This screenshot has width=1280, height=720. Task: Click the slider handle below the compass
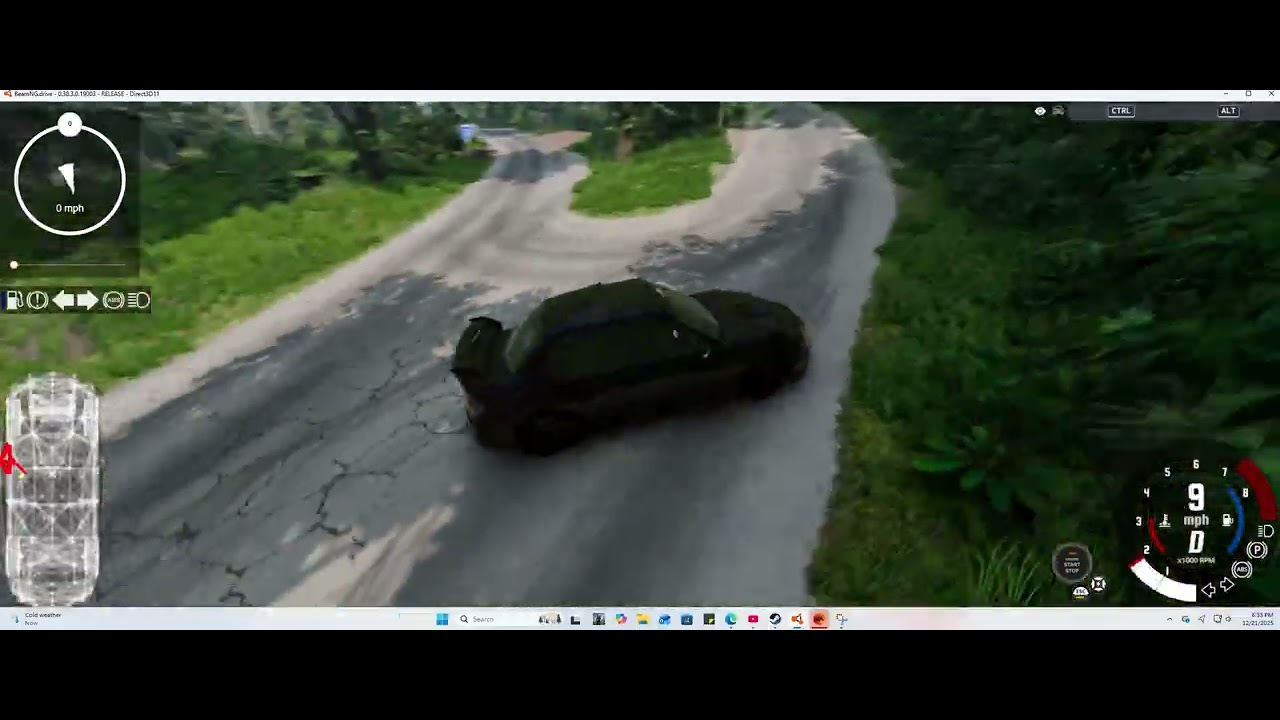click(x=14, y=265)
